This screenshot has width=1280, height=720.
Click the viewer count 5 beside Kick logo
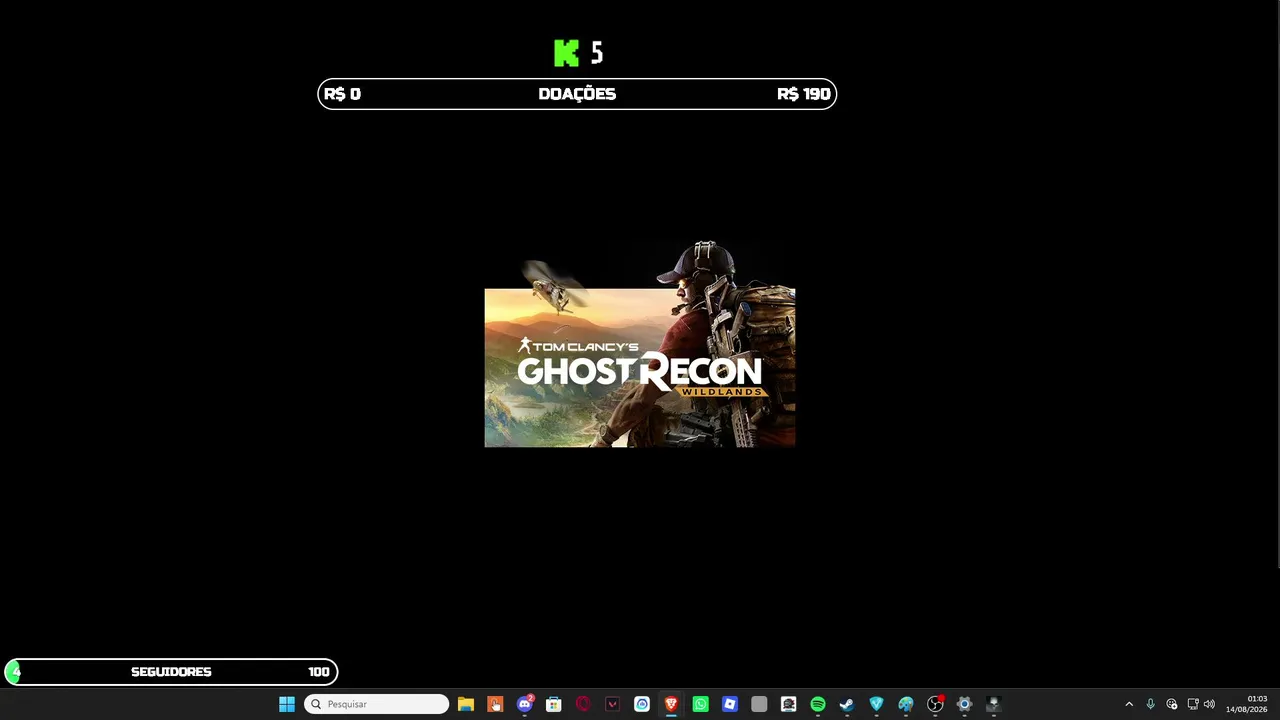coord(597,53)
